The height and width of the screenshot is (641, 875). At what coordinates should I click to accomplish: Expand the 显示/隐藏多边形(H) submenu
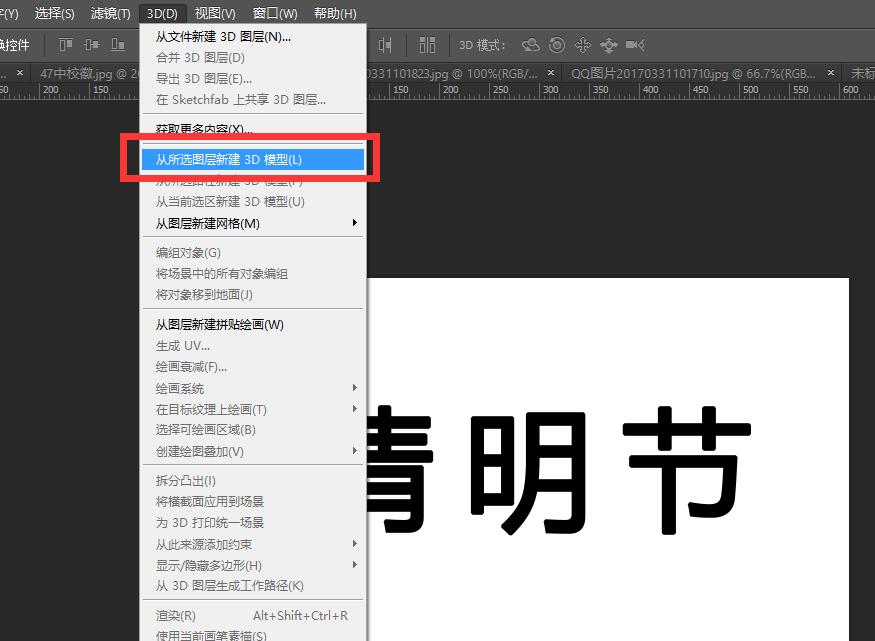click(x=252, y=565)
